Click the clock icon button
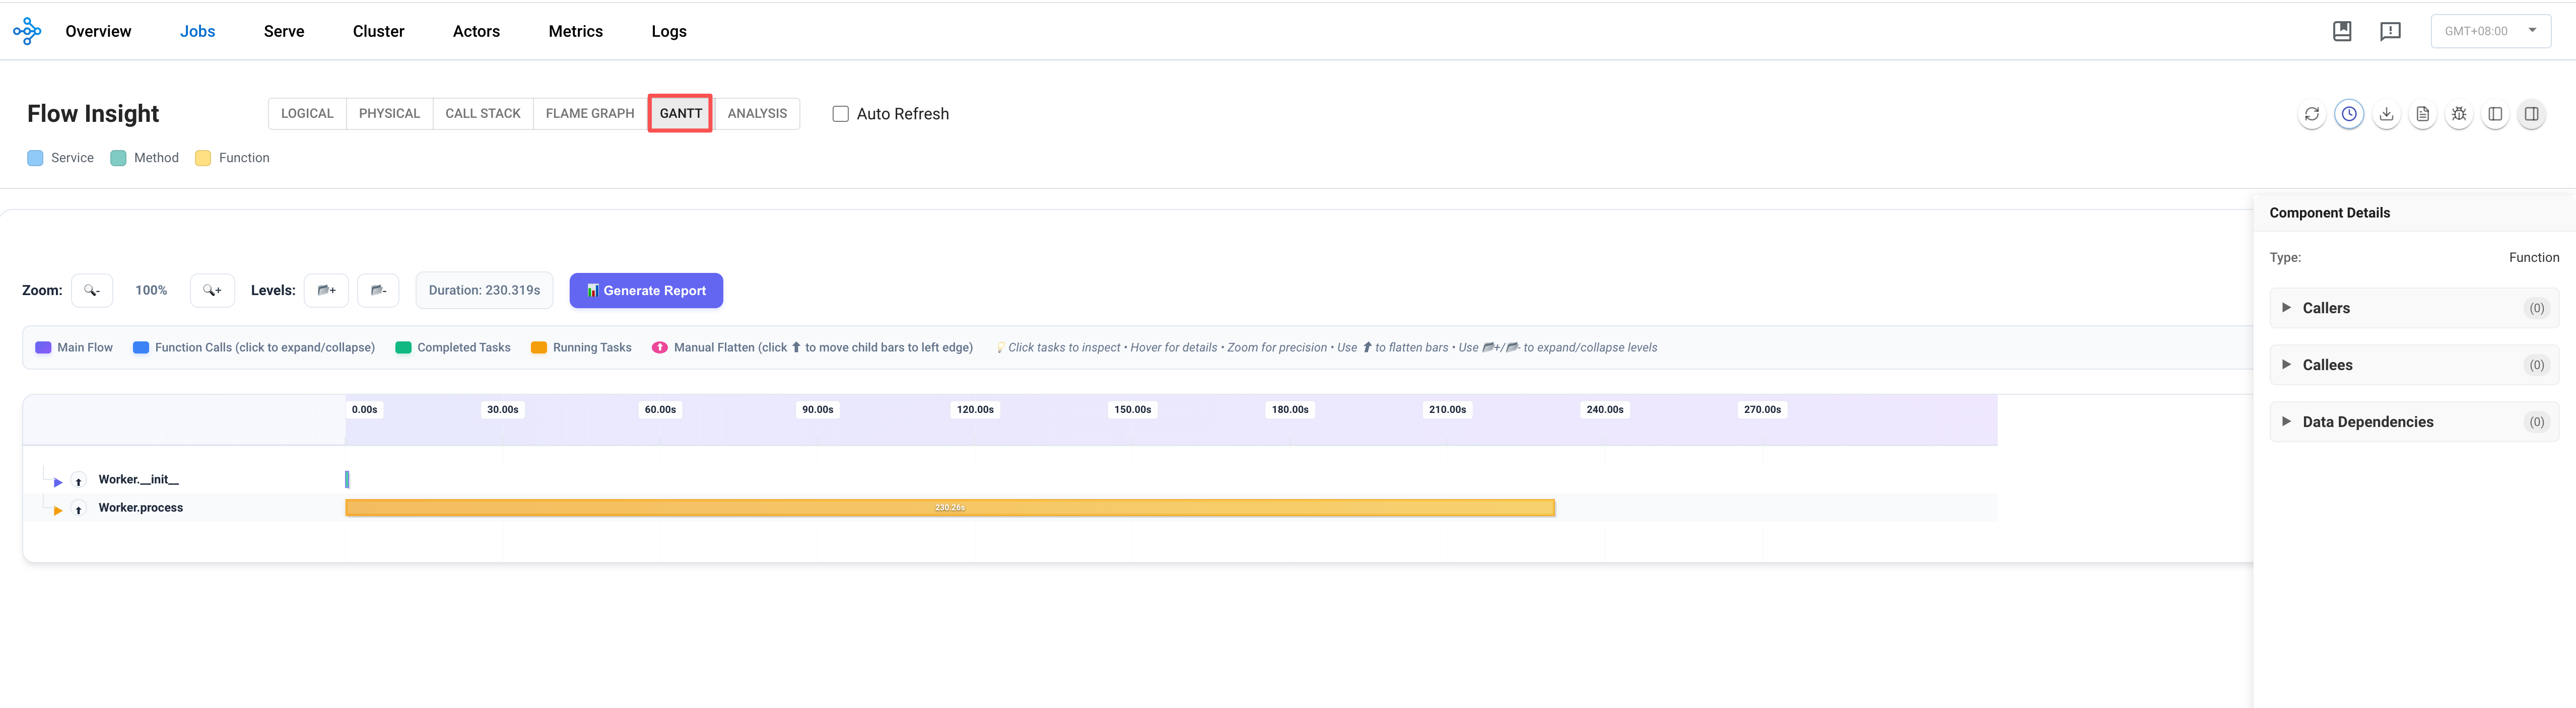The height and width of the screenshot is (708, 2576). 2349,114
